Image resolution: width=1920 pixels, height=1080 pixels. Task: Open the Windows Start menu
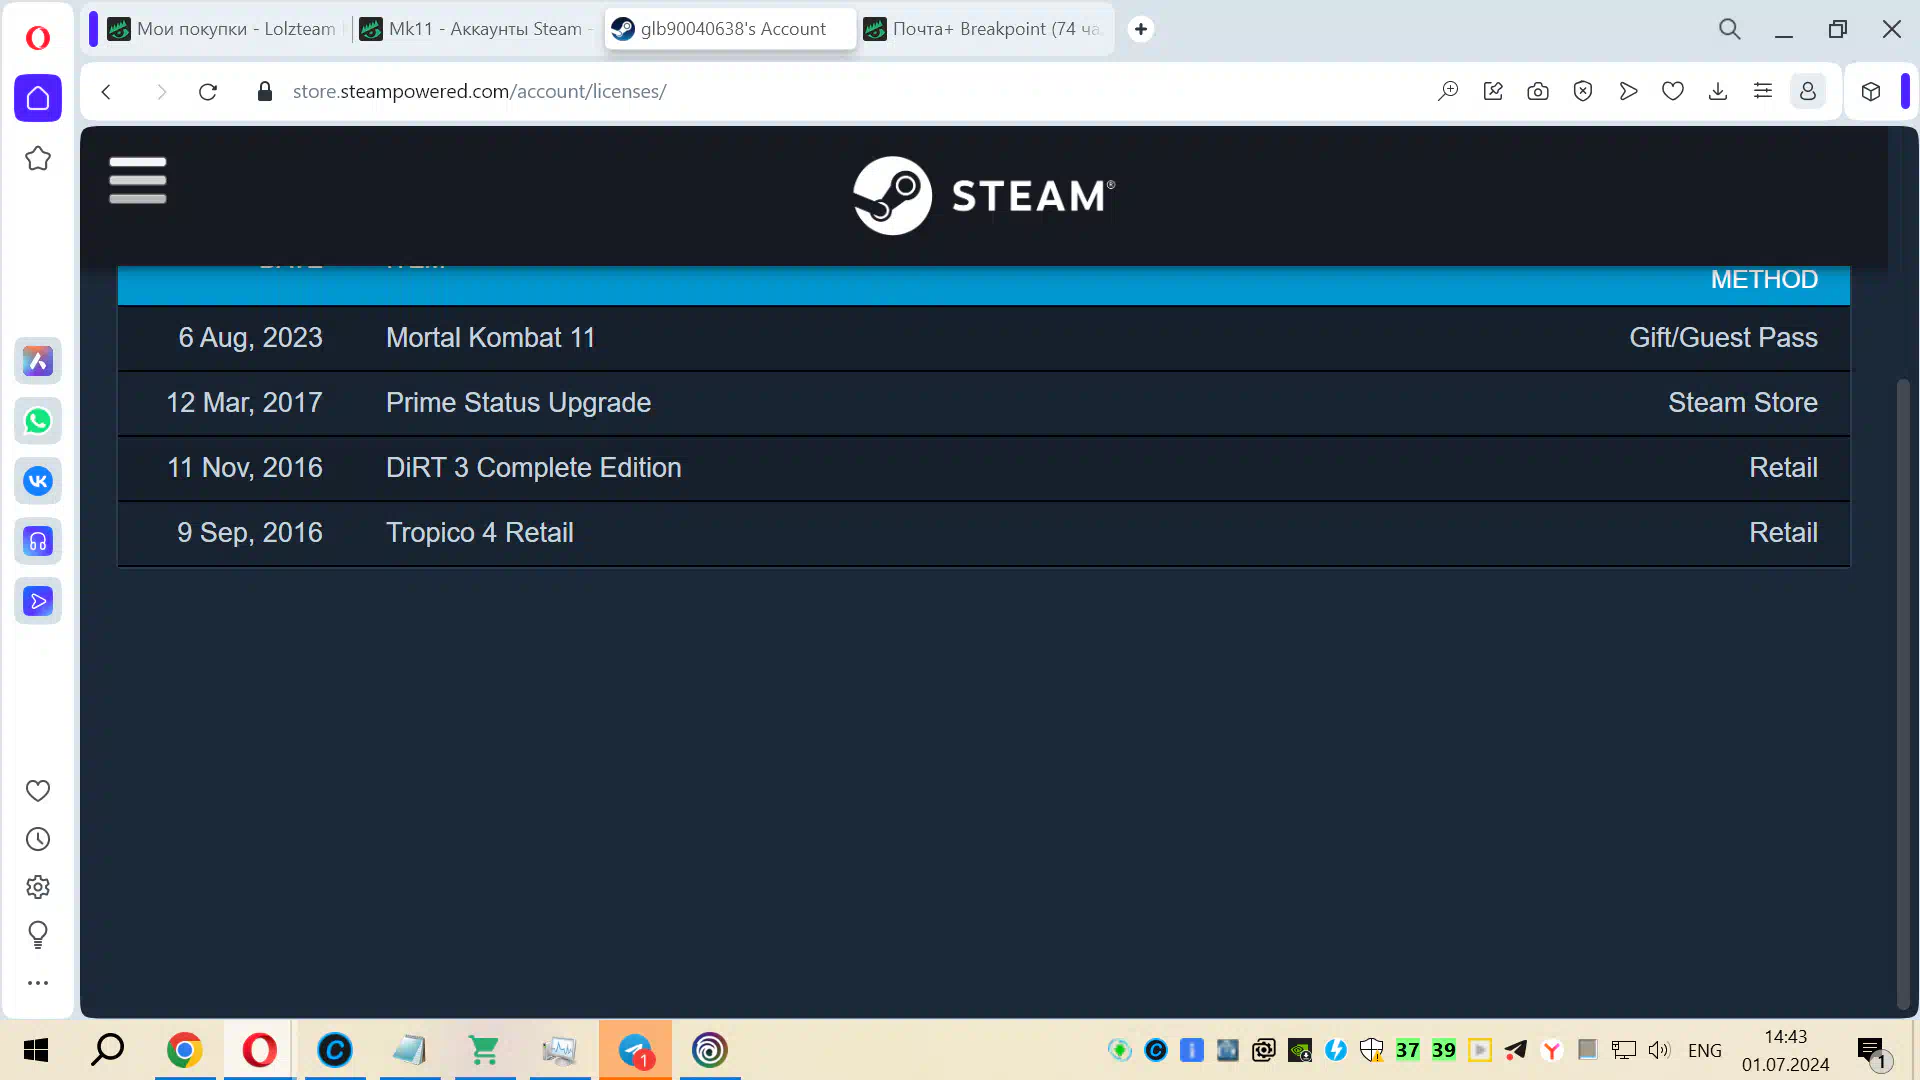(36, 1050)
